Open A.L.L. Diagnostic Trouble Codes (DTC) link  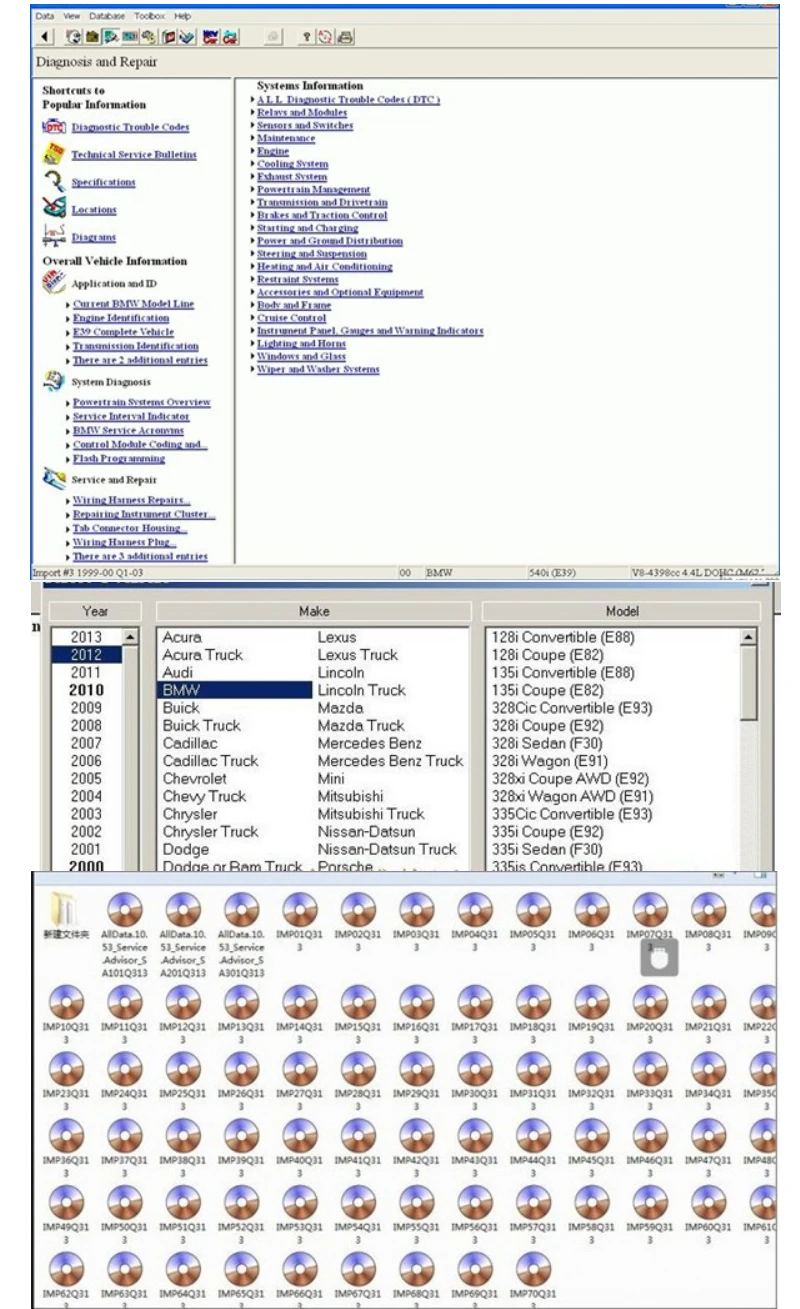click(348, 100)
